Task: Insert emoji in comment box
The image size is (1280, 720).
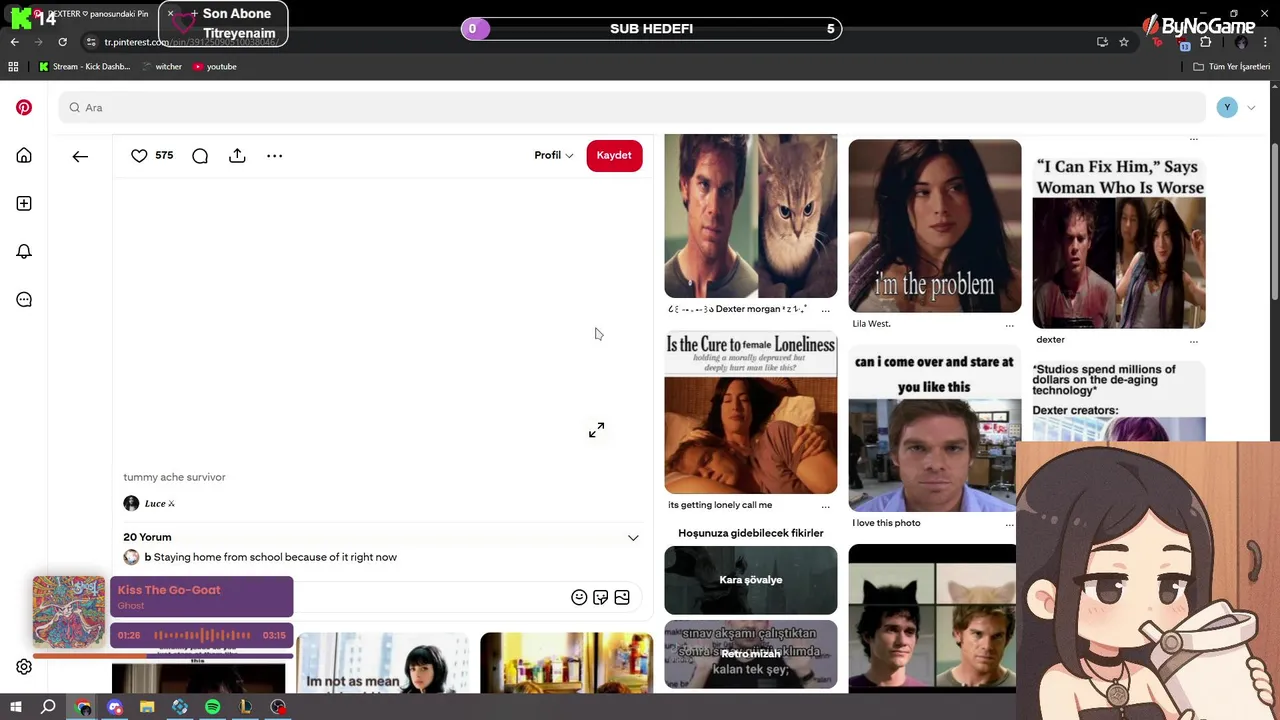Action: click(x=579, y=597)
